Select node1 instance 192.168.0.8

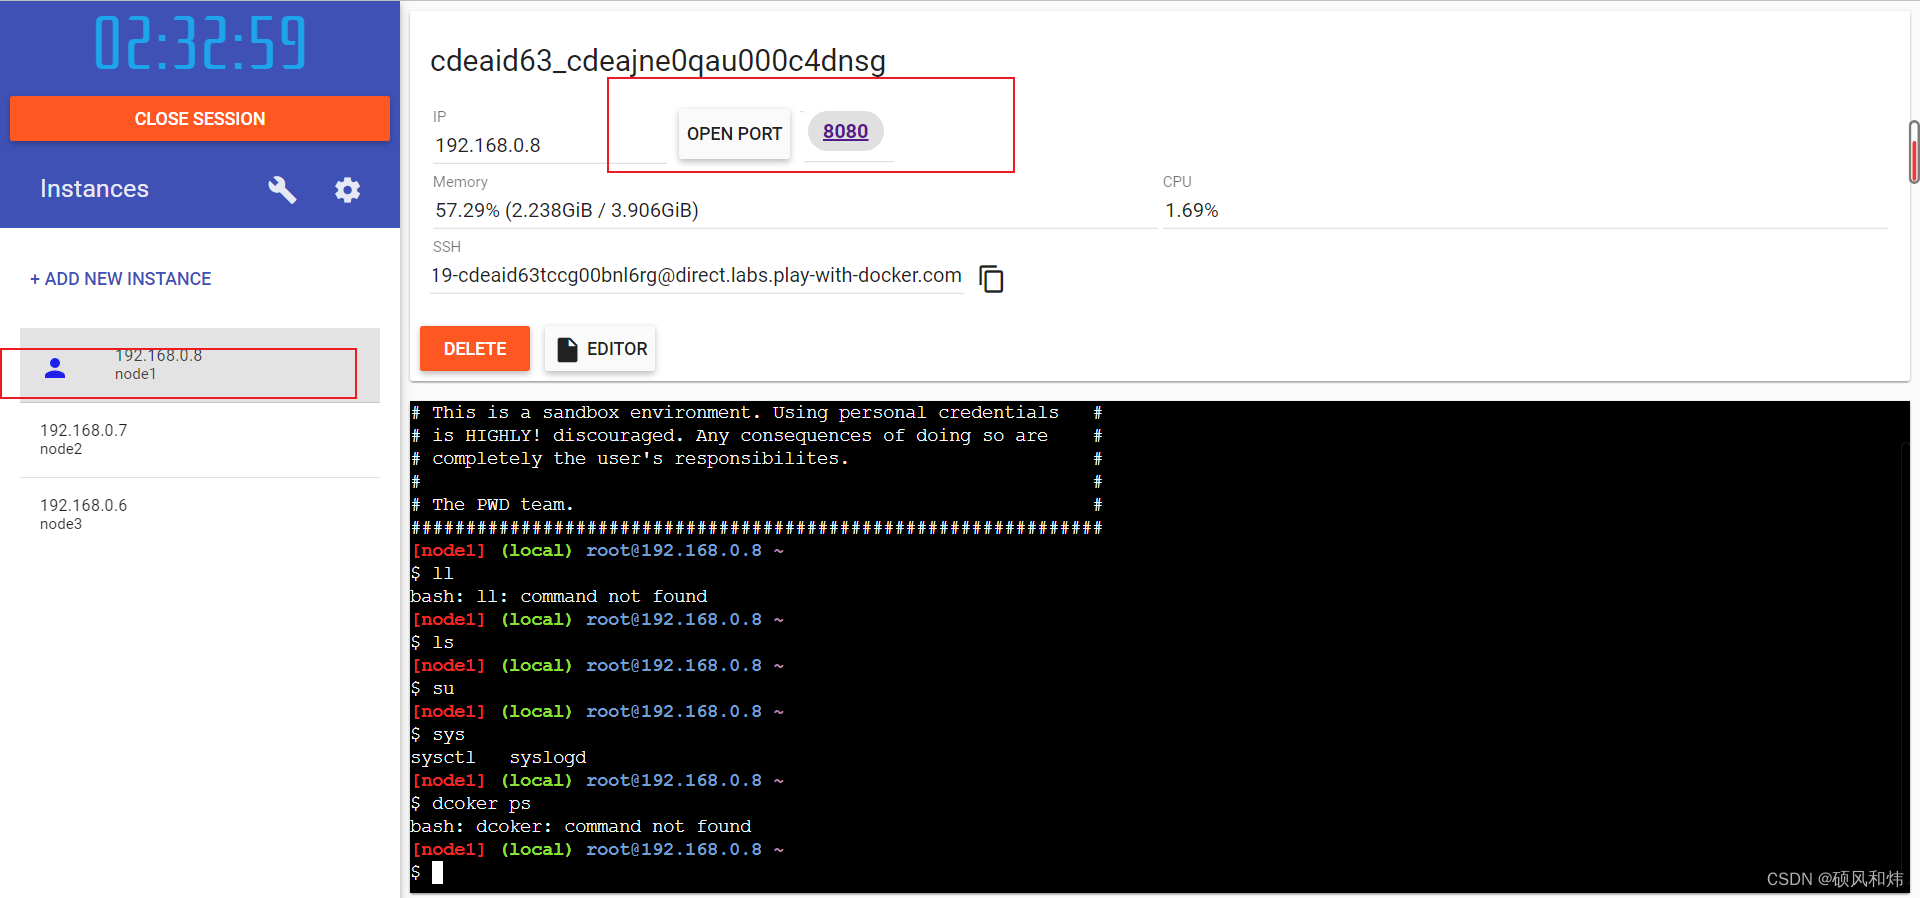pos(200,365)
